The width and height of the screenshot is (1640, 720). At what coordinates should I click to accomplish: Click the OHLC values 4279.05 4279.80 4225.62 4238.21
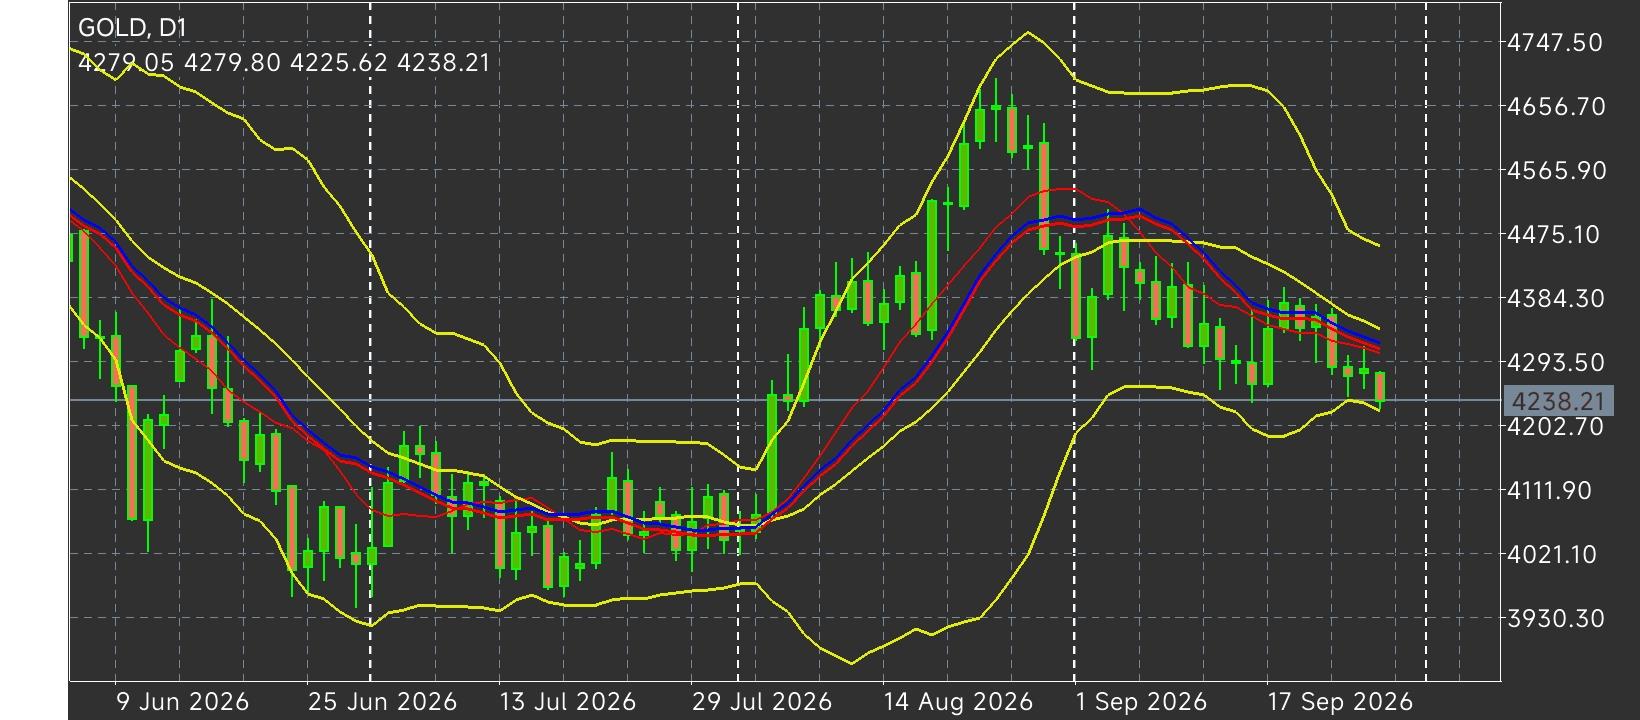tap(284, 63)
